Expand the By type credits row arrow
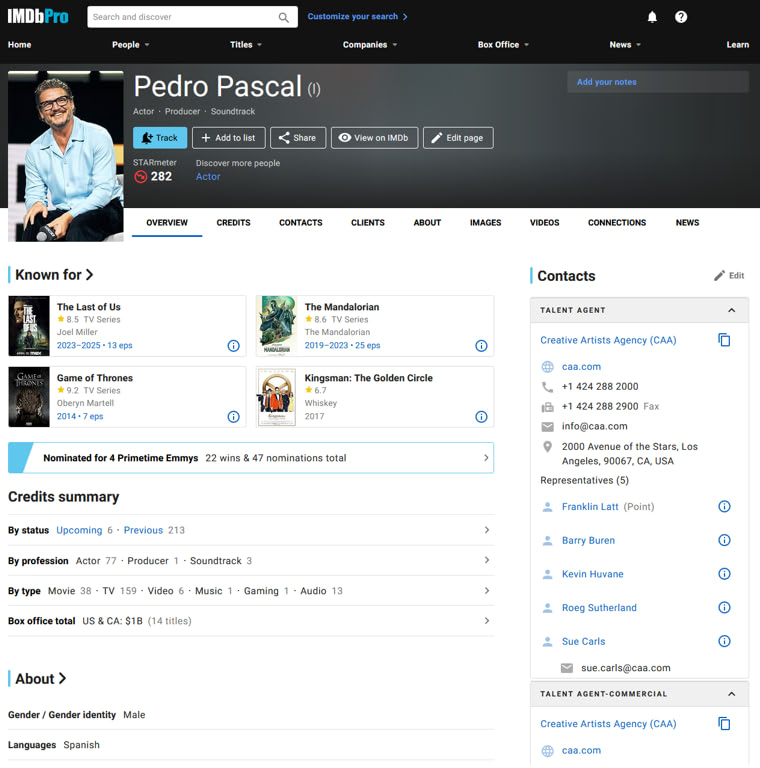This screenshot has width=760, height=768. click(487, 591)
